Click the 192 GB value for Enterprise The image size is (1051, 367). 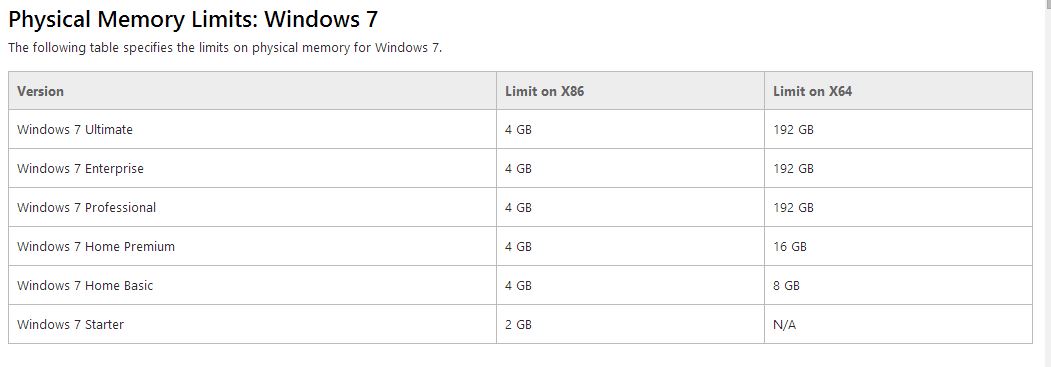point(793,169)
